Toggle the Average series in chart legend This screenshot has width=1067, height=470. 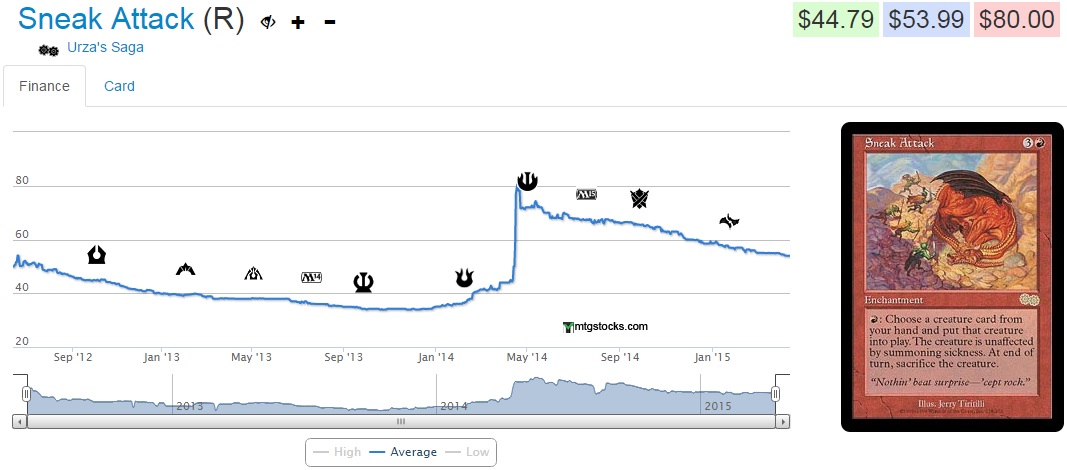coord(402,452)
